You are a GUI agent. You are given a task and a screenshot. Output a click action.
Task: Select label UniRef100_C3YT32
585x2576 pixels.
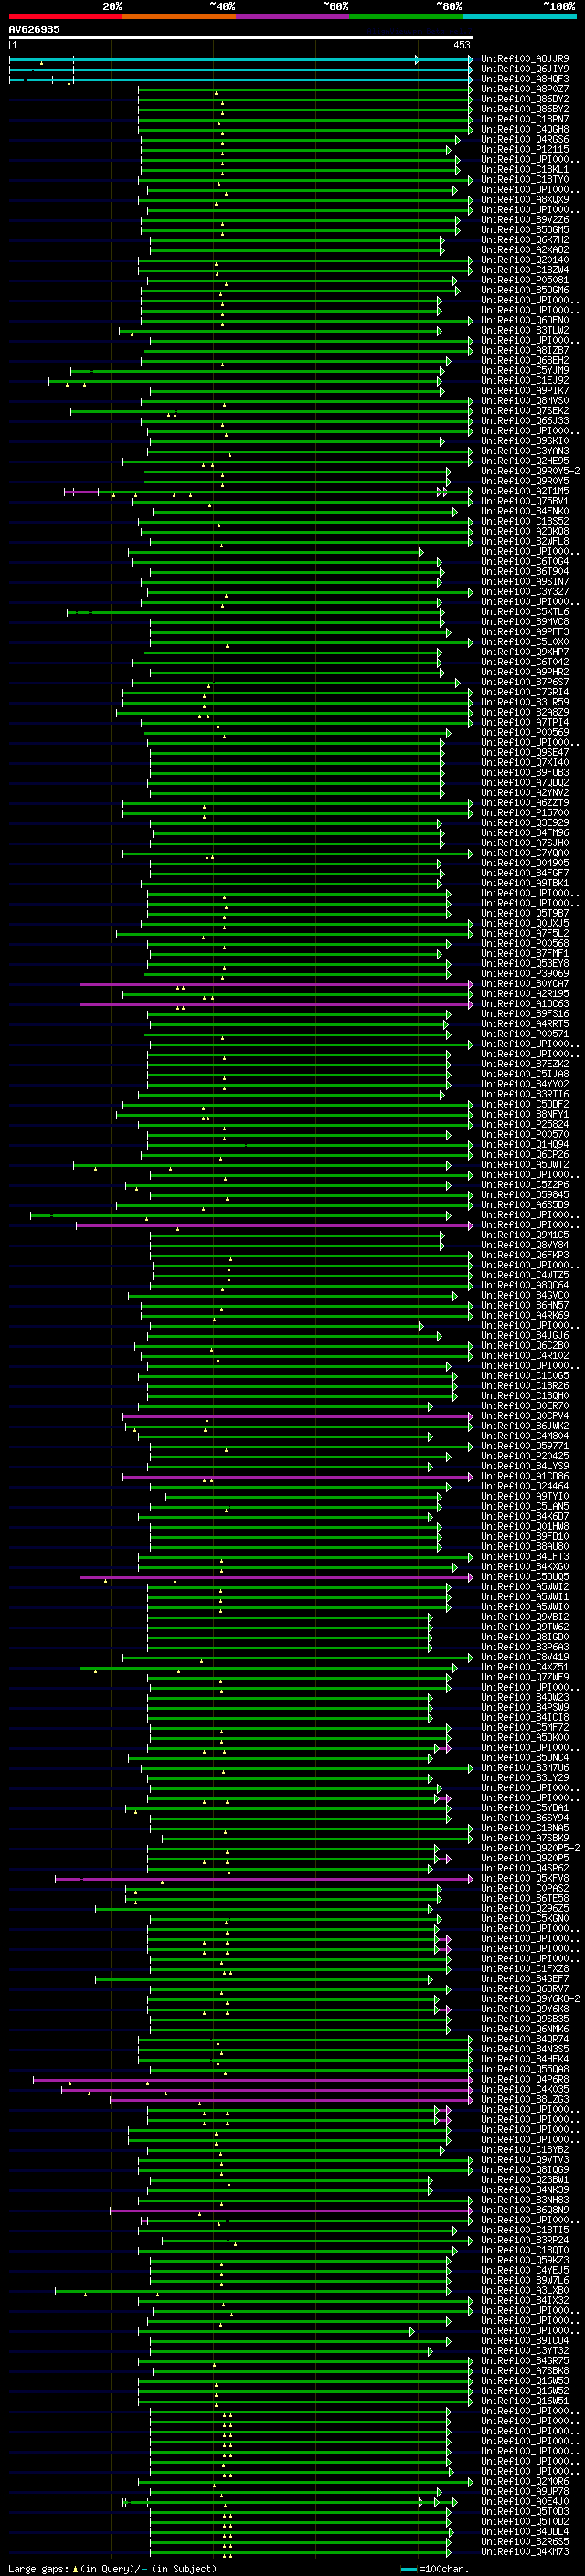coord(525,2350)
